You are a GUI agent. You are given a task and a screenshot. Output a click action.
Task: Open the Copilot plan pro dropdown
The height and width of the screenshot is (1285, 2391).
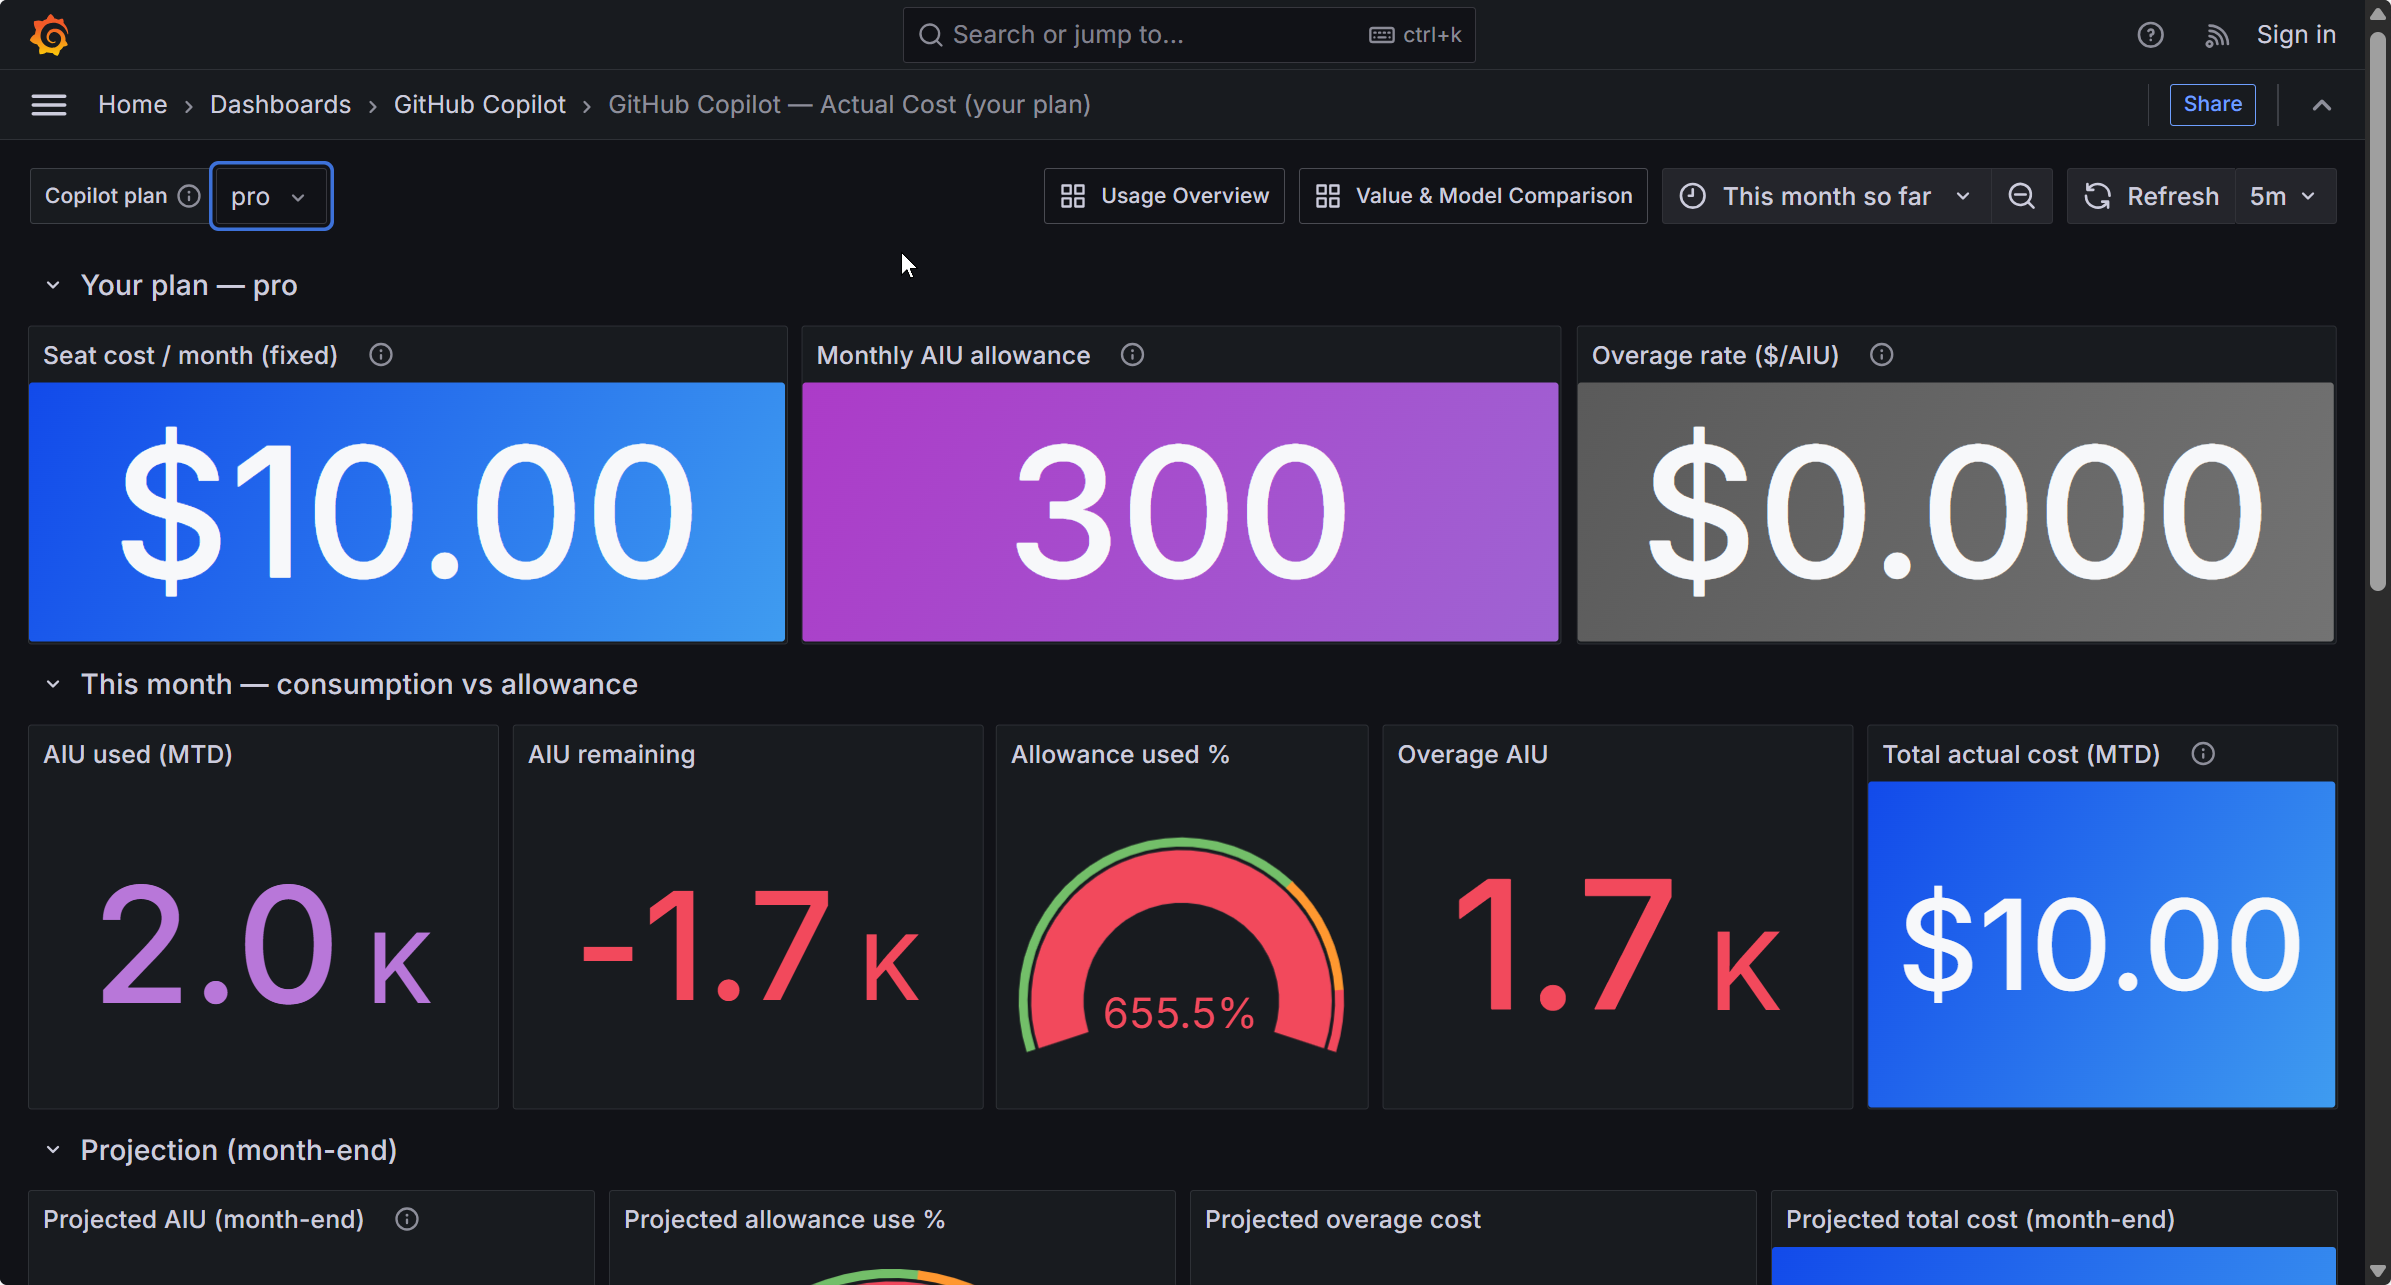click(x=271, y=196)
